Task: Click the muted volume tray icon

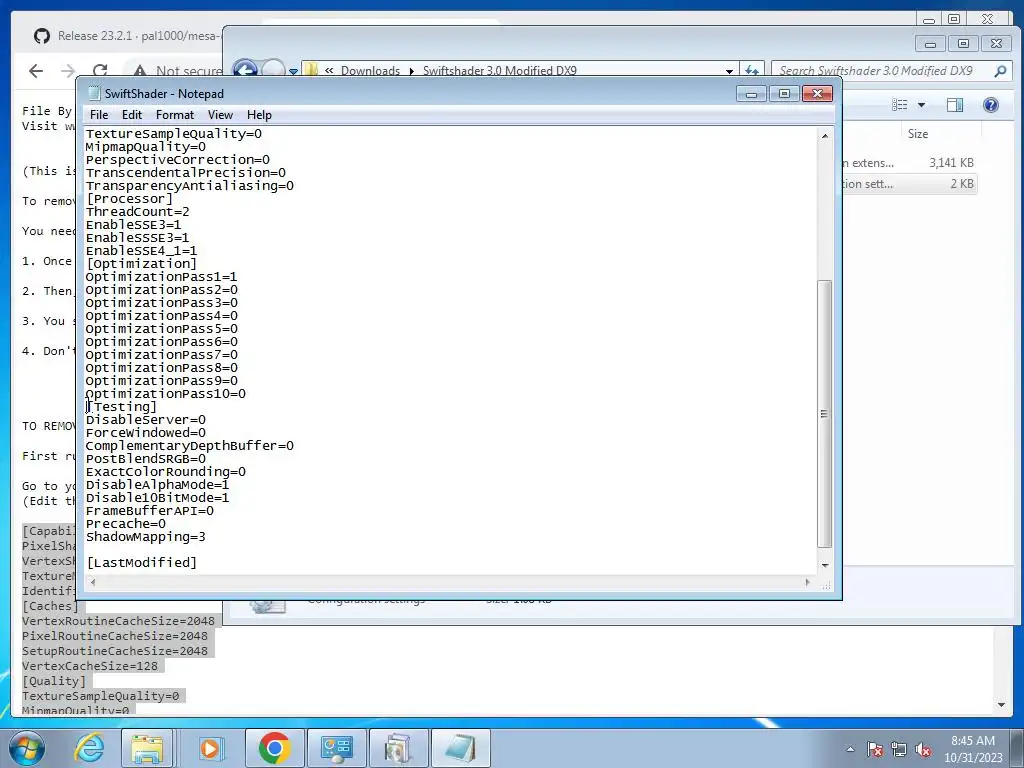Action: point(923,749)
